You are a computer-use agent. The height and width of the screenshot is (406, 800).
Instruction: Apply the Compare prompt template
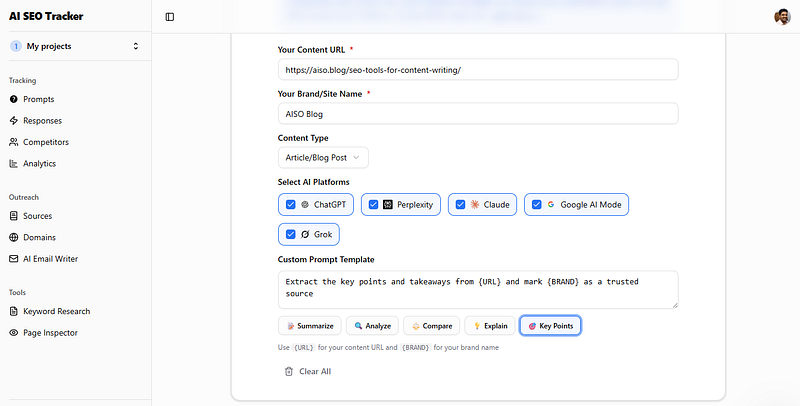(432, 325)
